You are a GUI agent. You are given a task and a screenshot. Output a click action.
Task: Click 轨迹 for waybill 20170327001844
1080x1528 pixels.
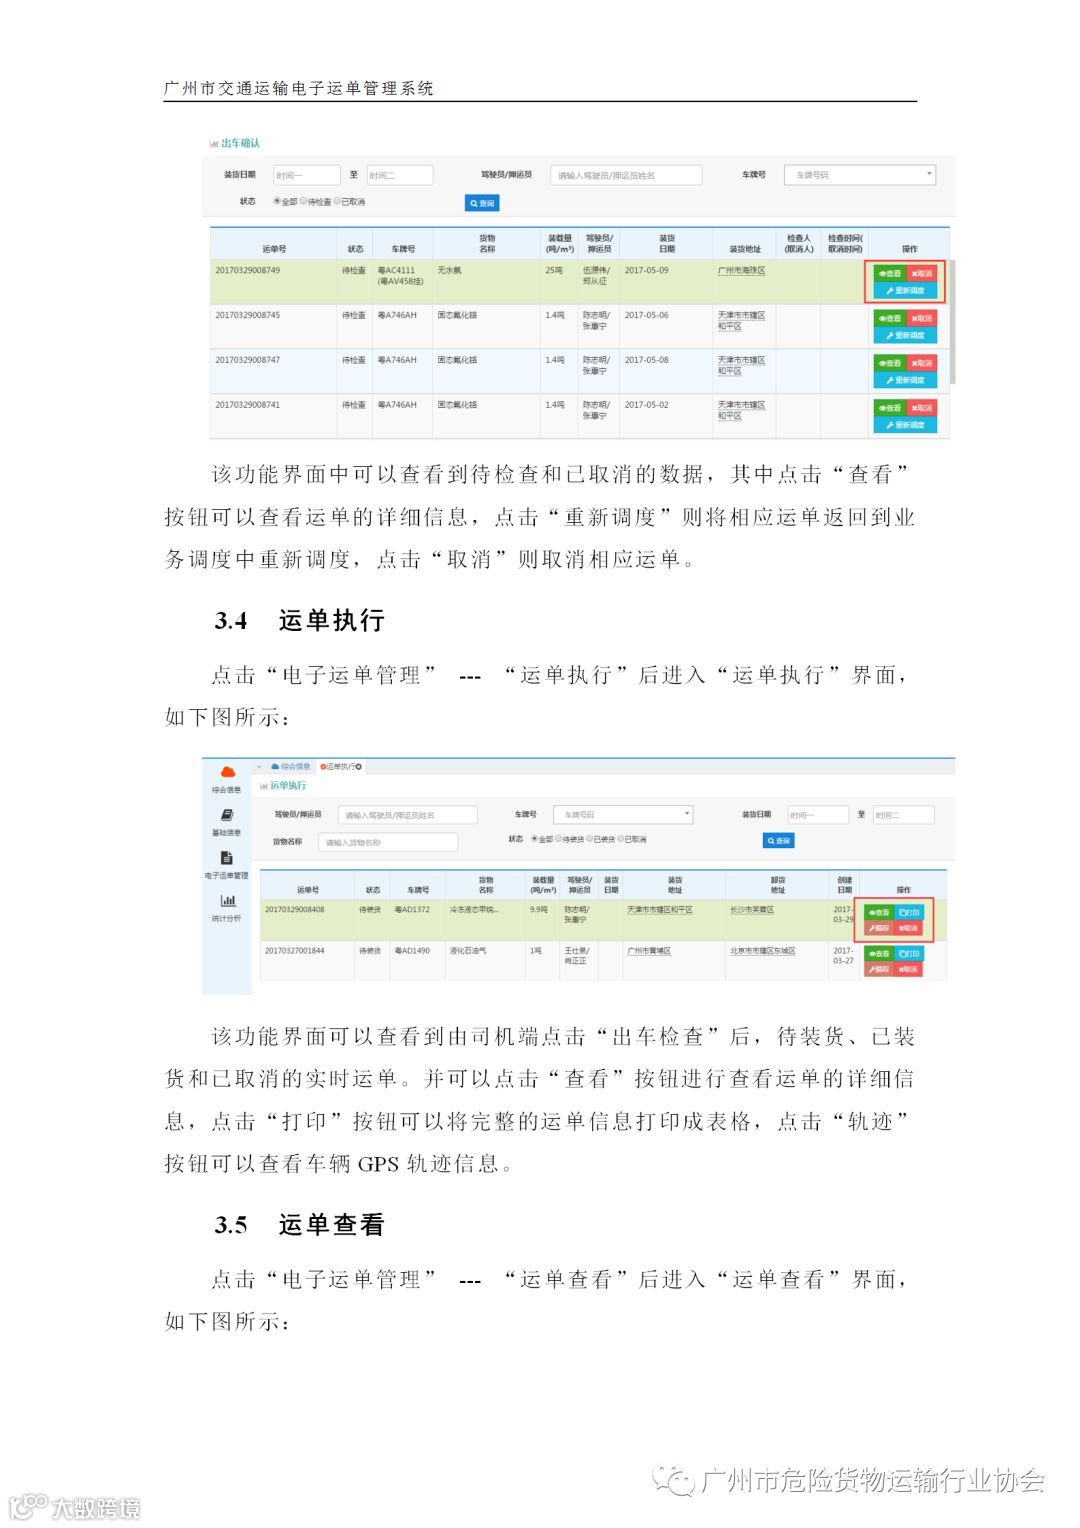(x=878, y=969)
